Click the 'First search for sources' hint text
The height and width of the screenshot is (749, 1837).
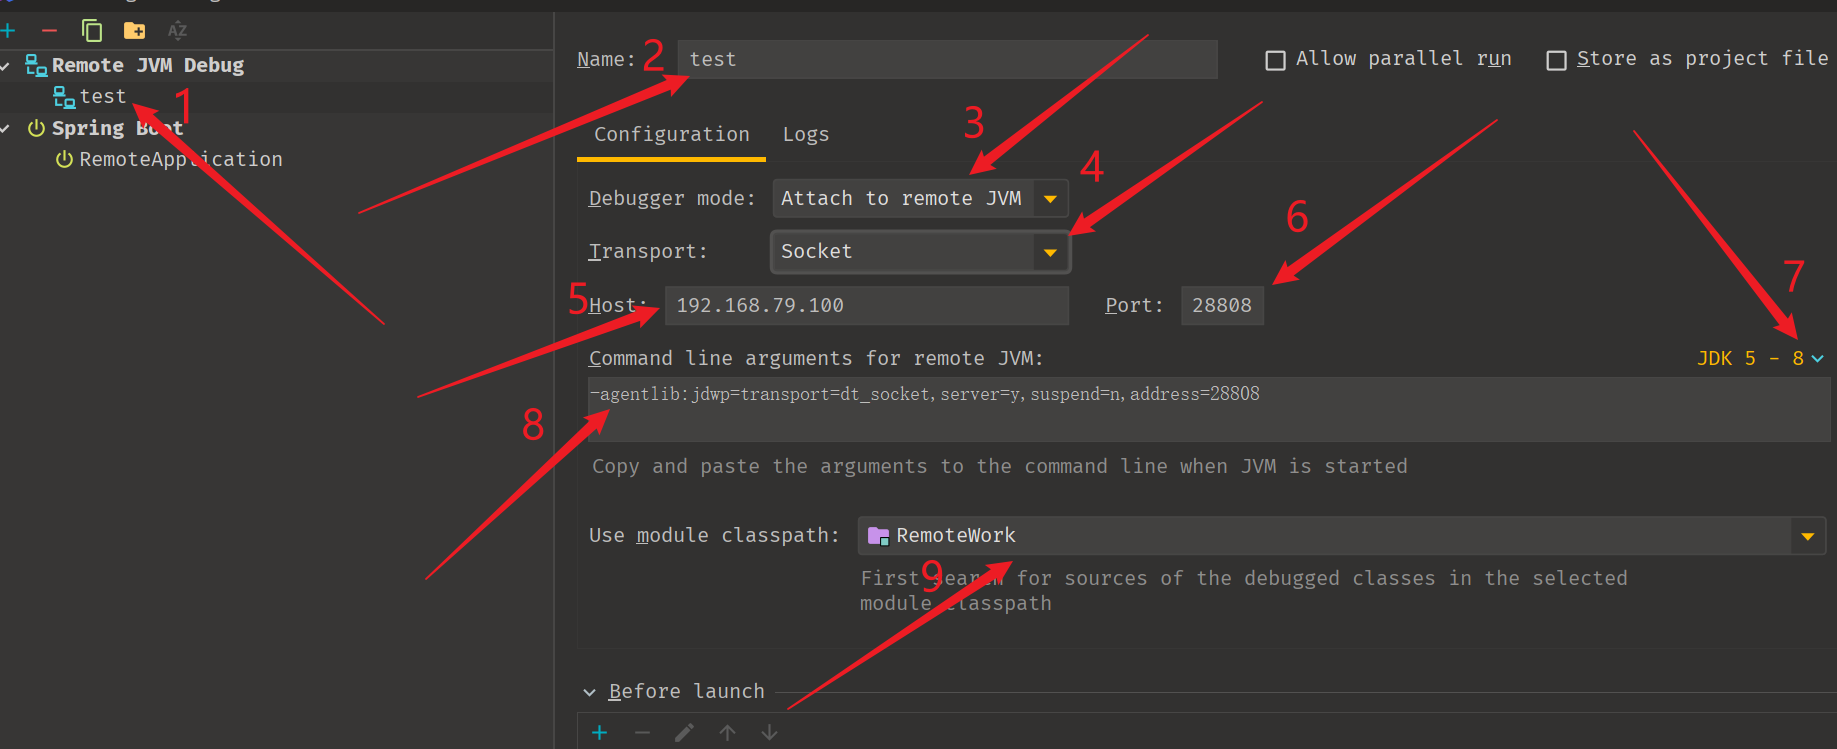pyautogui.click(x=1244, y=590)
